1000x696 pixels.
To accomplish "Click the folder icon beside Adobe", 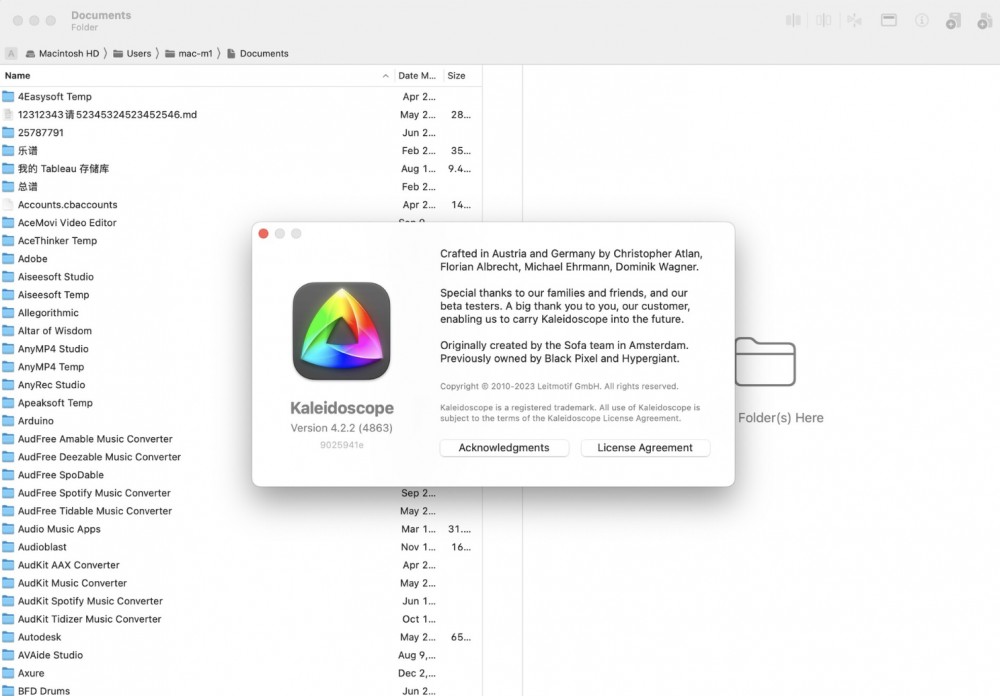I will (8, 258).
